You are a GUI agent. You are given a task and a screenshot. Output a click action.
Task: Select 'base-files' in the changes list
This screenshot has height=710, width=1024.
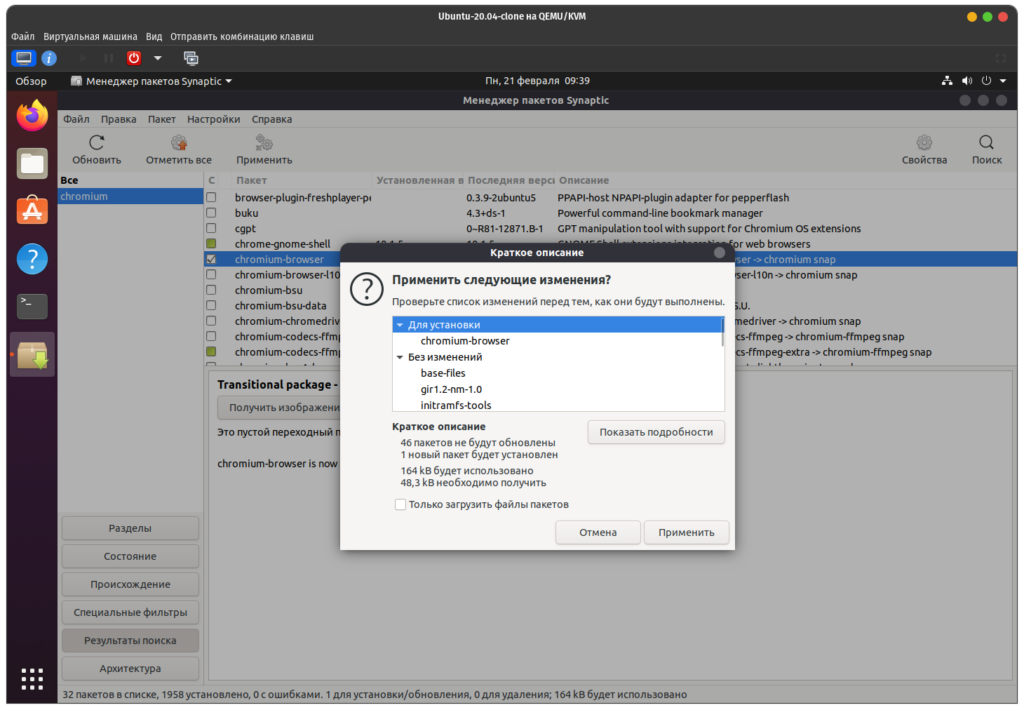point(443,373)
